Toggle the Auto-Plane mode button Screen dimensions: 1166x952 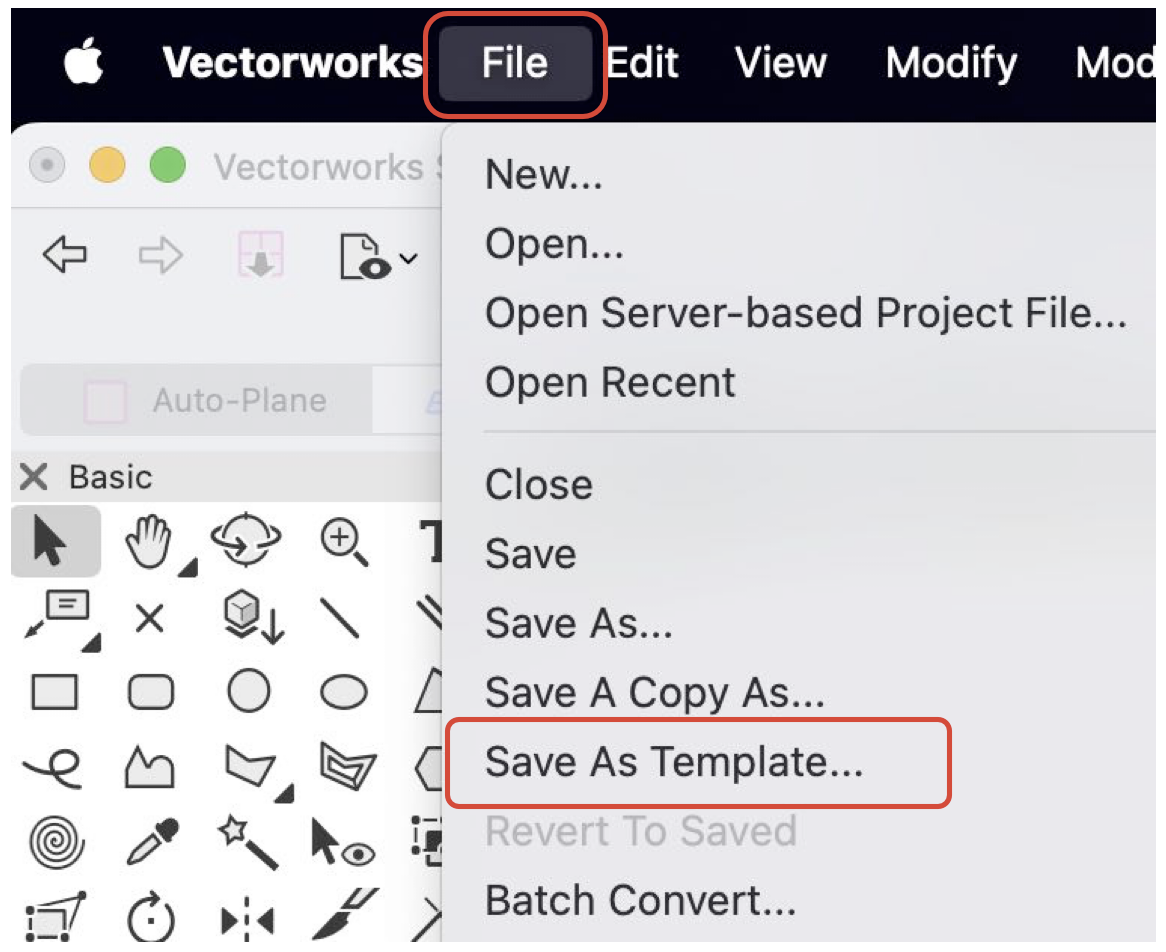[x=206, y=401]
